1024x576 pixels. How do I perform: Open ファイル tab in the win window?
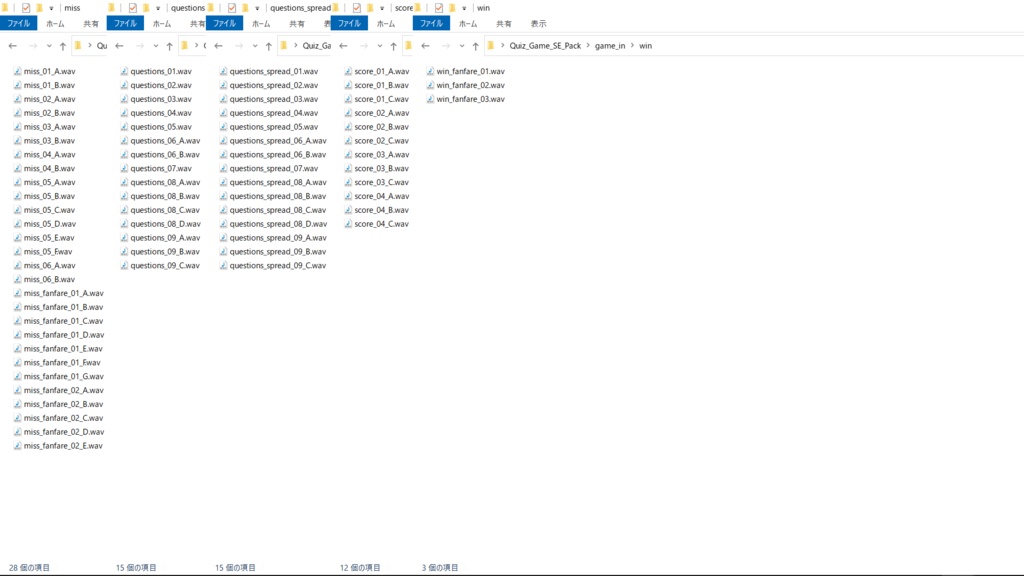point(431,24)
